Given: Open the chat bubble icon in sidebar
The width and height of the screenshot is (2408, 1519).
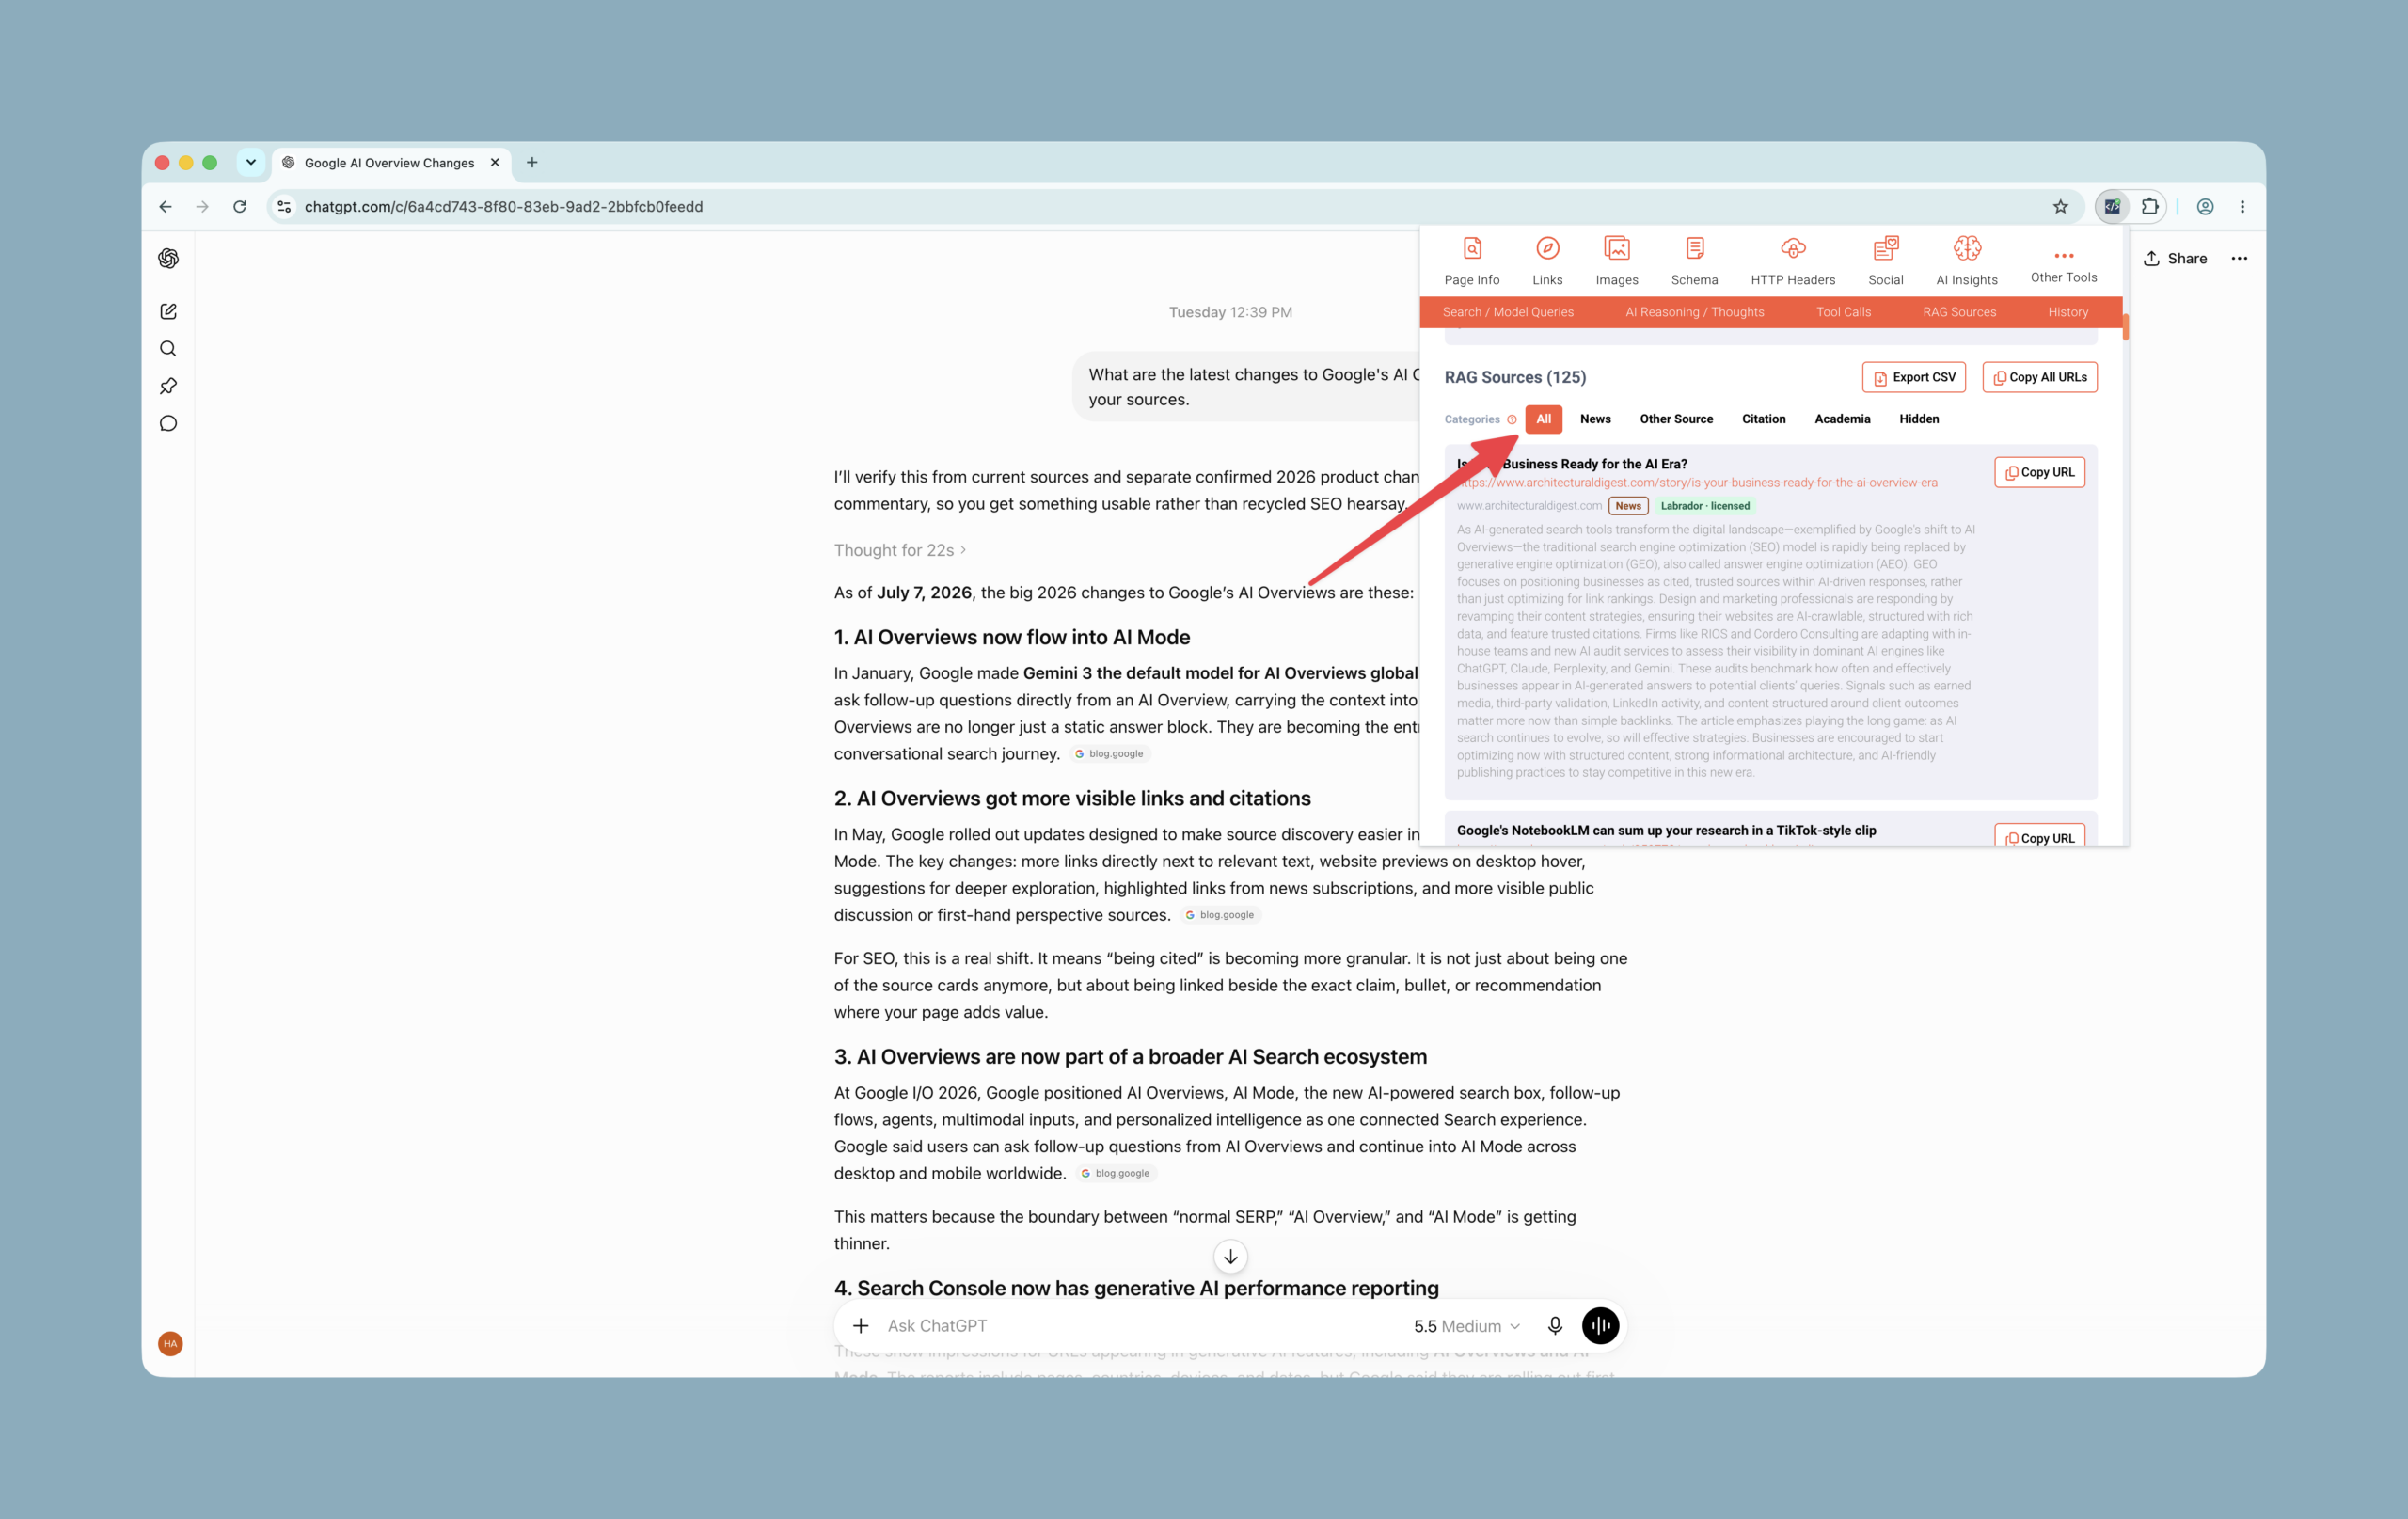Looking at the screenshot, I should click(x=168, y=423).
